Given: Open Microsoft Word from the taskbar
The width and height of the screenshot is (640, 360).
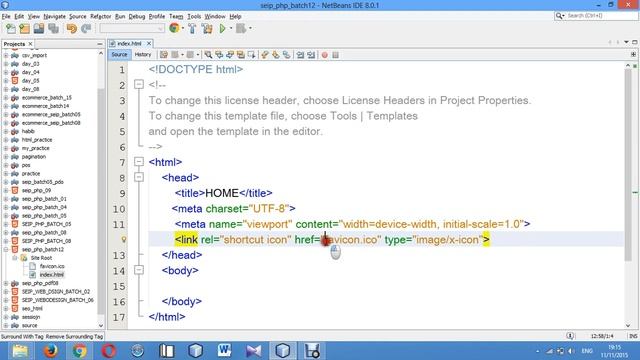Looking at the screenshot, I should [224, 351].
